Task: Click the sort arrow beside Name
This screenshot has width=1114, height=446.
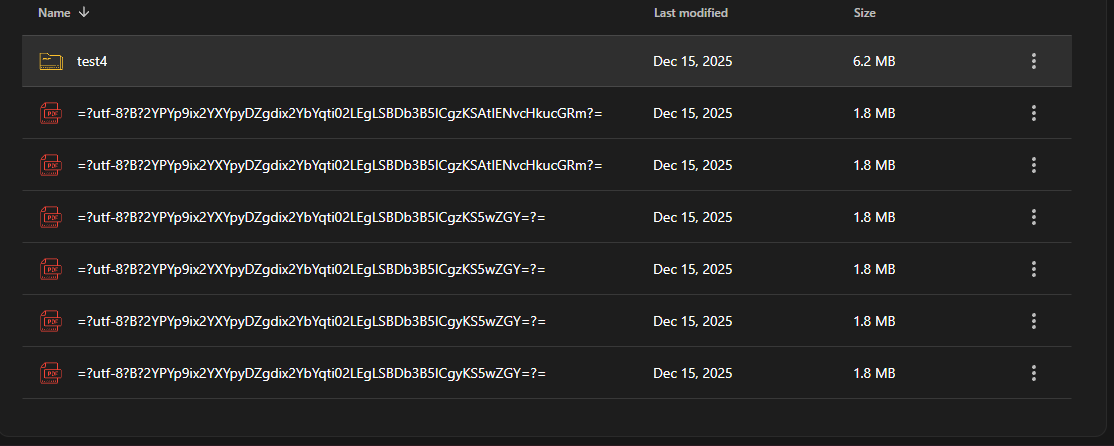Action: coord(84,13)
